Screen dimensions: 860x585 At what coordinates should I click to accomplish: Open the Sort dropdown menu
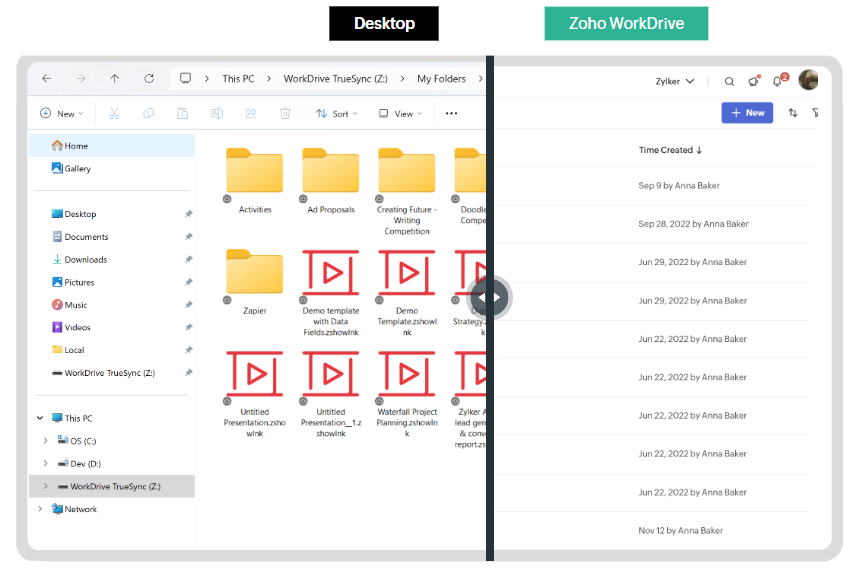coord(336,113)
